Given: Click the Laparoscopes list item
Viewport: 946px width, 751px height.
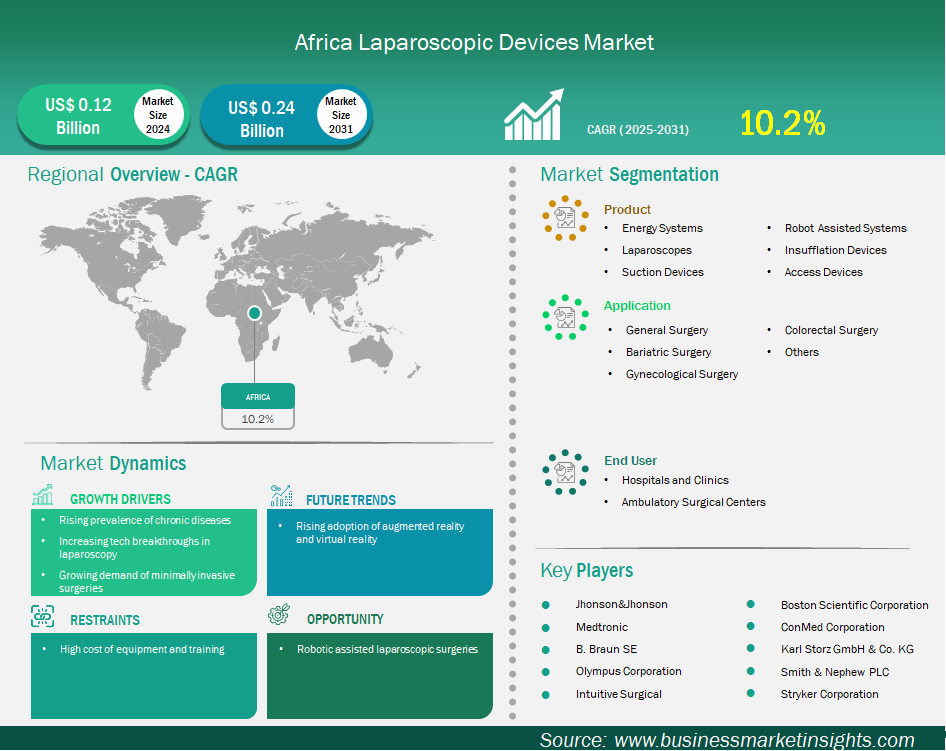Looking at the screenshot, I should [x=656, y=250].
